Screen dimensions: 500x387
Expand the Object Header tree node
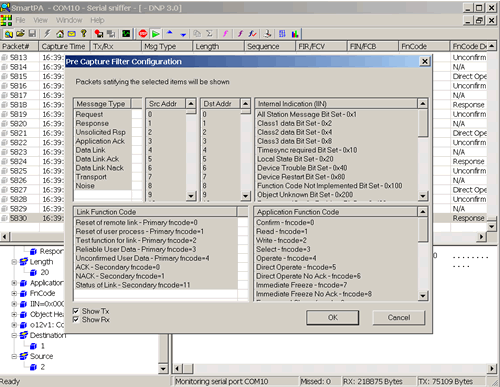coord(14,314)
